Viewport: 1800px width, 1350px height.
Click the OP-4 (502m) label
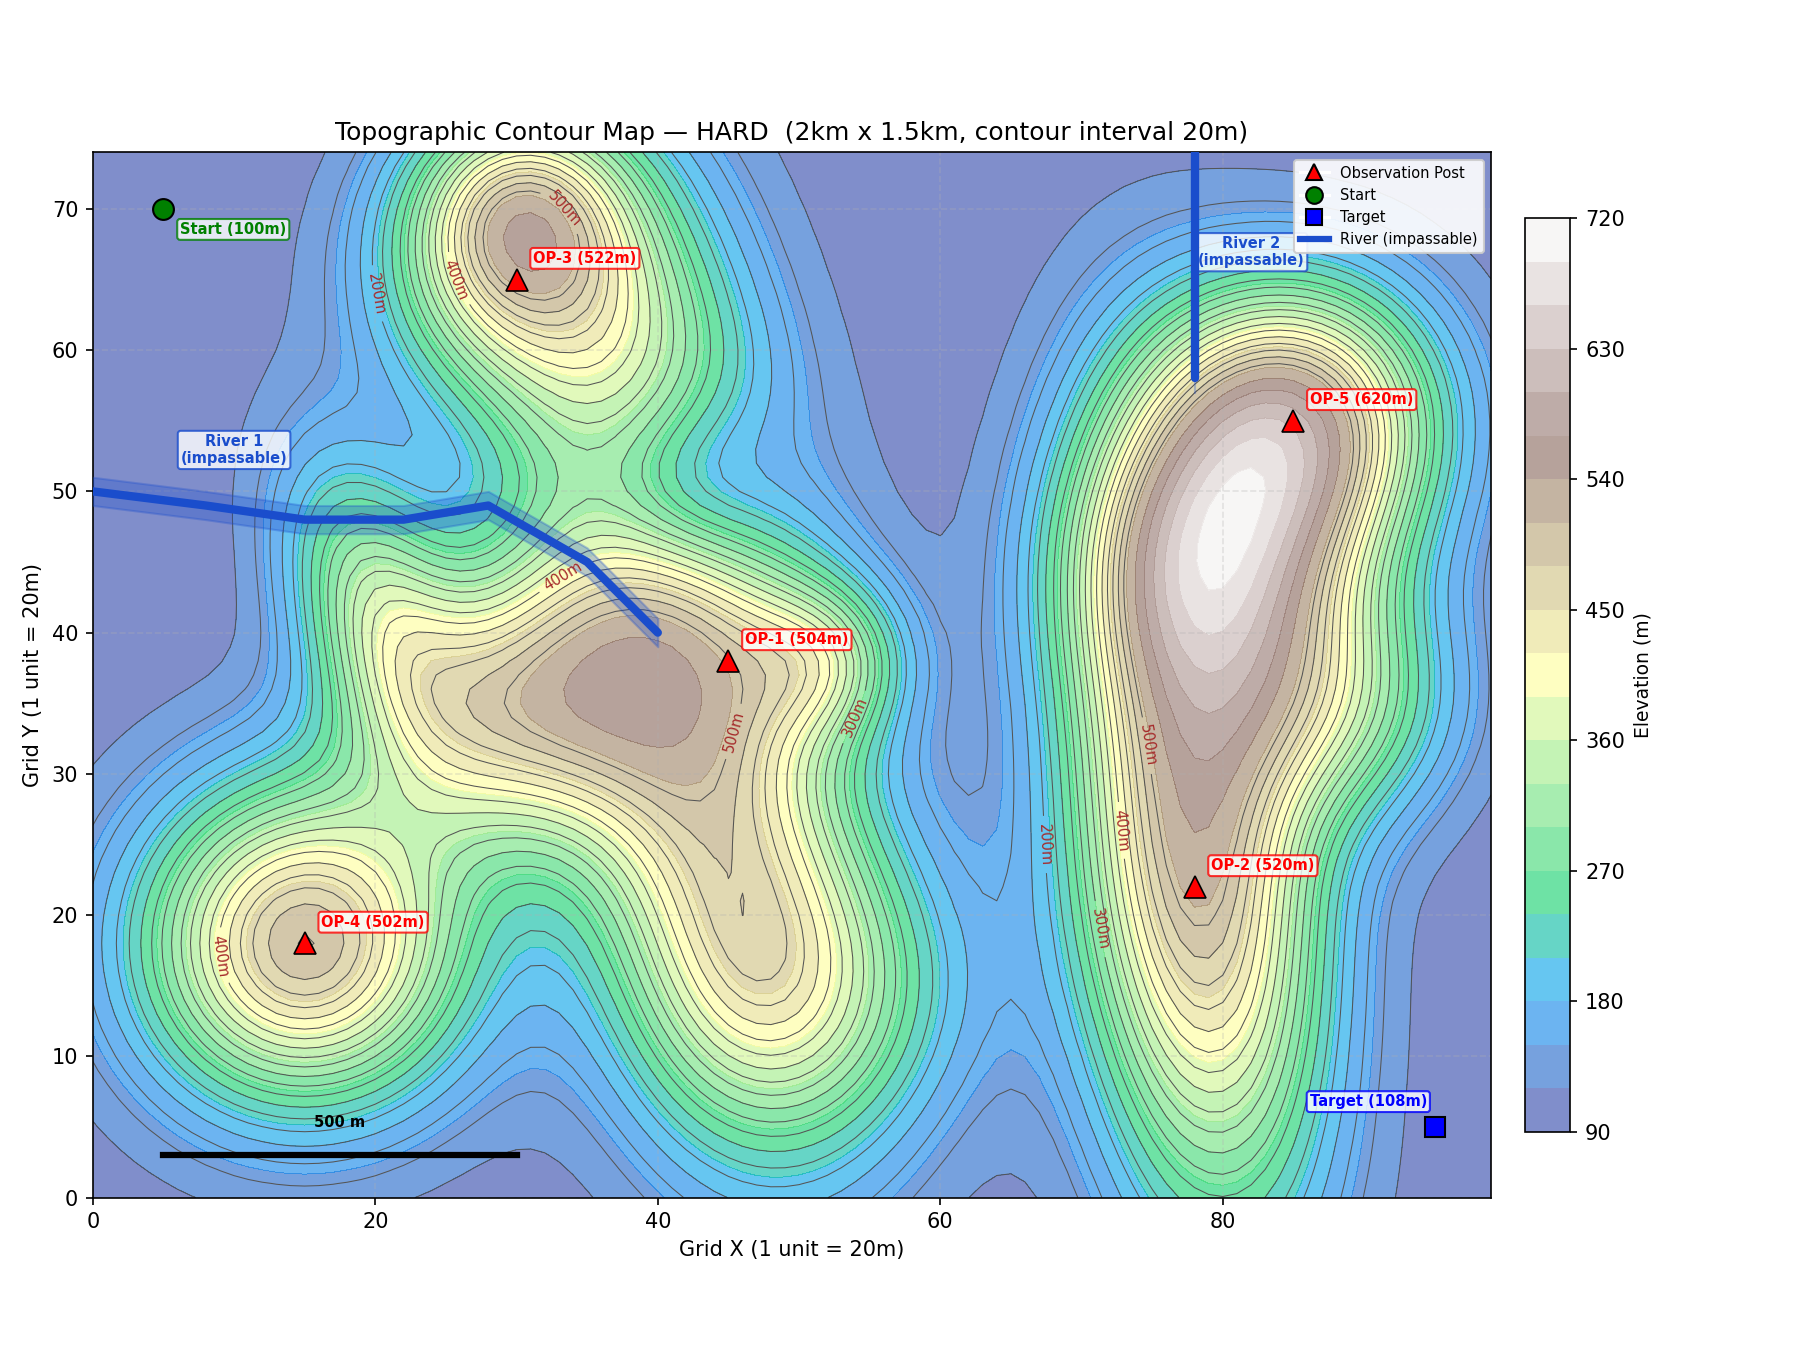373,922
